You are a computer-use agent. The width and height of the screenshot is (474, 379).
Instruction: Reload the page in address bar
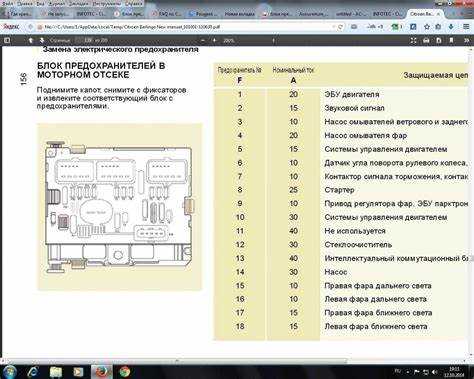(340, 27)
